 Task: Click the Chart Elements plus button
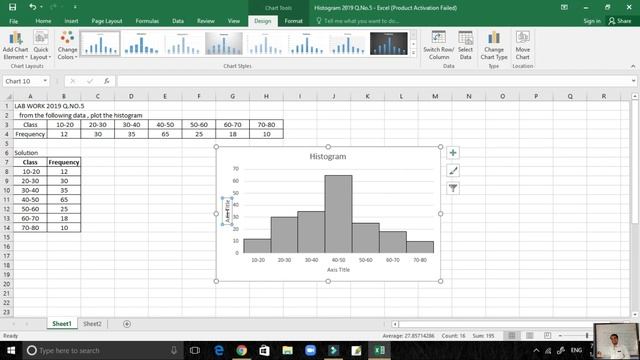tap(453, 153)
